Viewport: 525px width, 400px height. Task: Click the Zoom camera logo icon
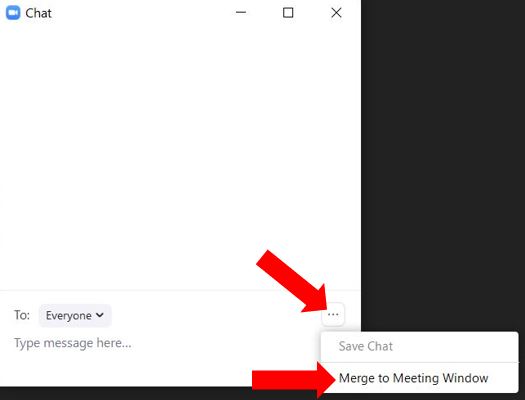point(13,13)
